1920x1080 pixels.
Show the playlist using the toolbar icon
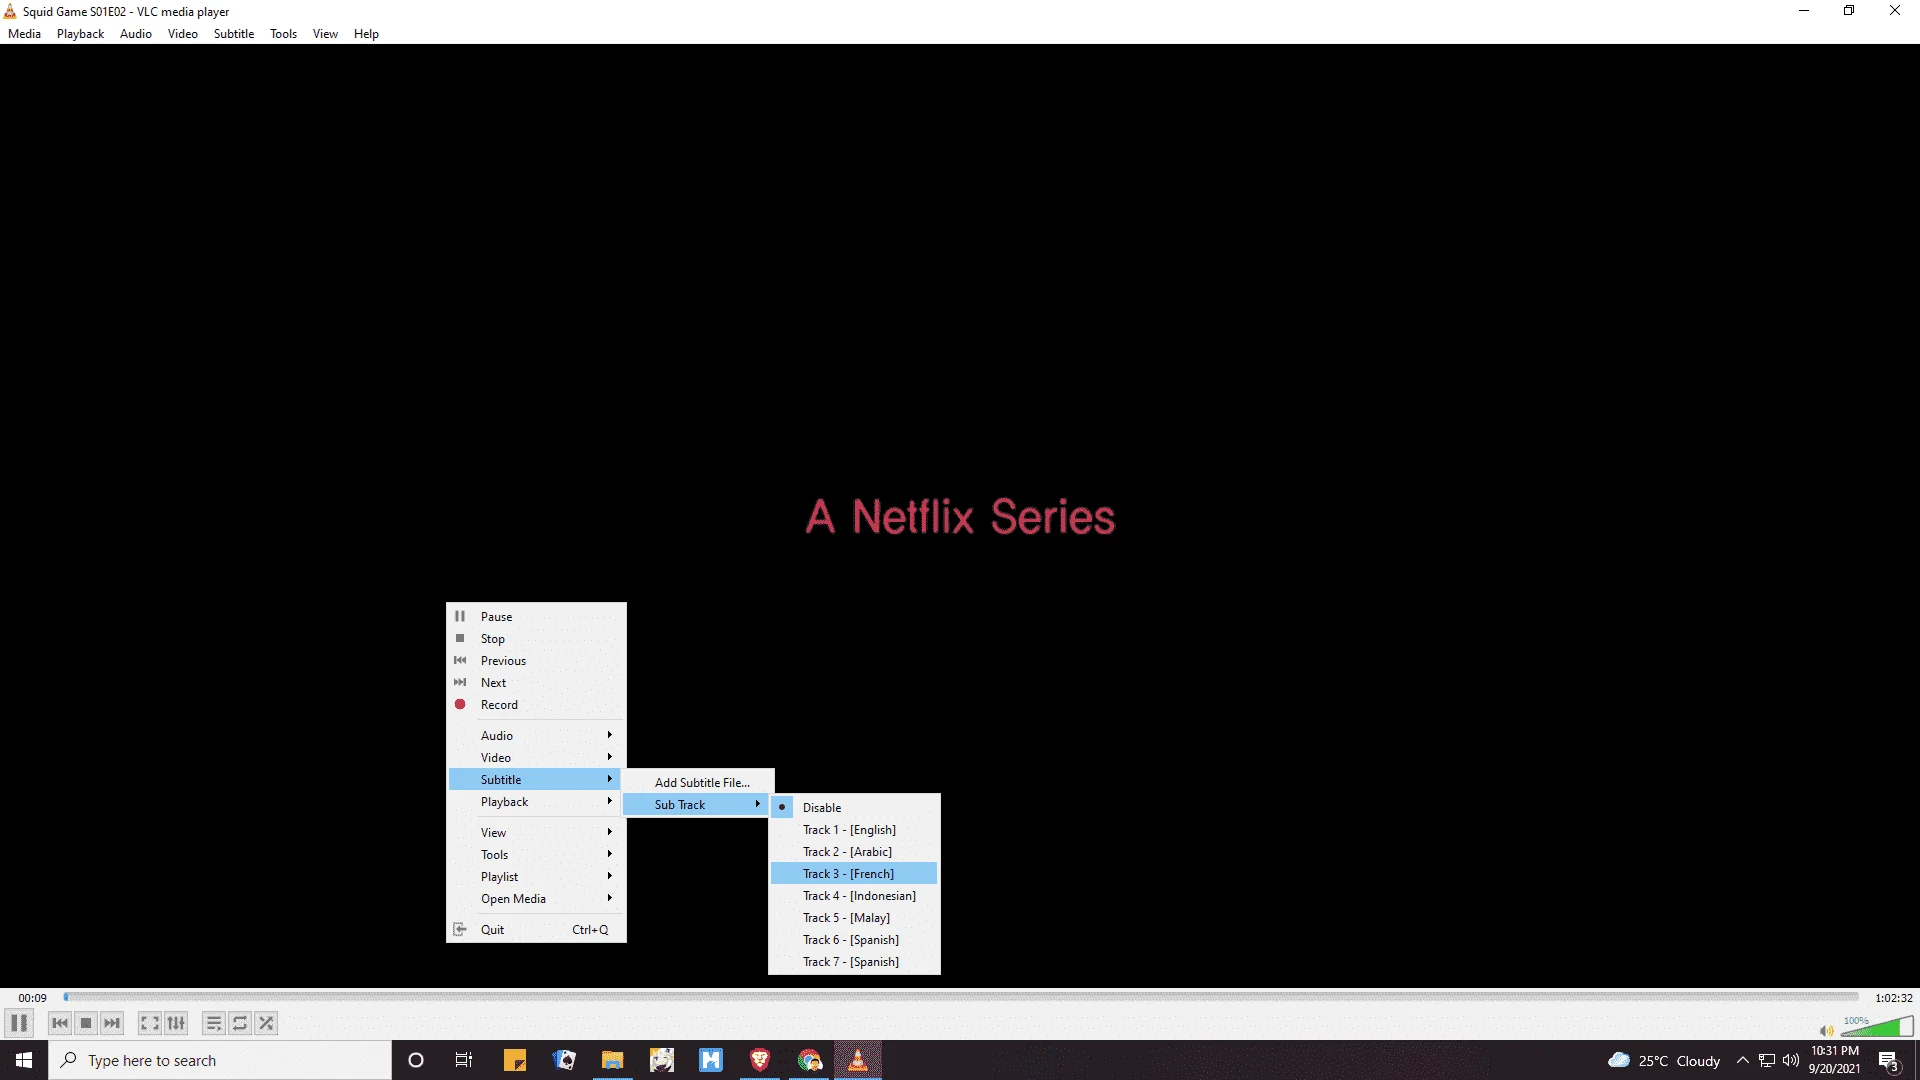pyautogui.click(x=213, y=1023)
